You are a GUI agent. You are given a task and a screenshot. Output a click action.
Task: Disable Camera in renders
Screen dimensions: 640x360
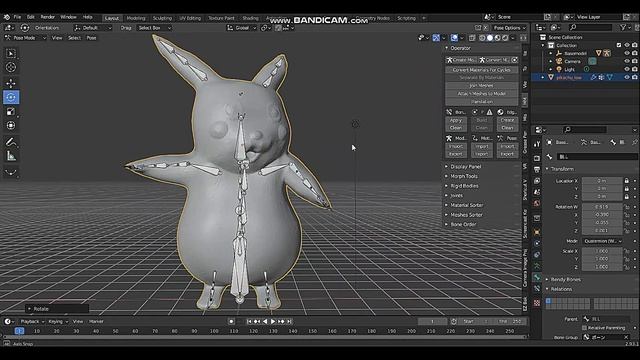[x=635, y=61]
